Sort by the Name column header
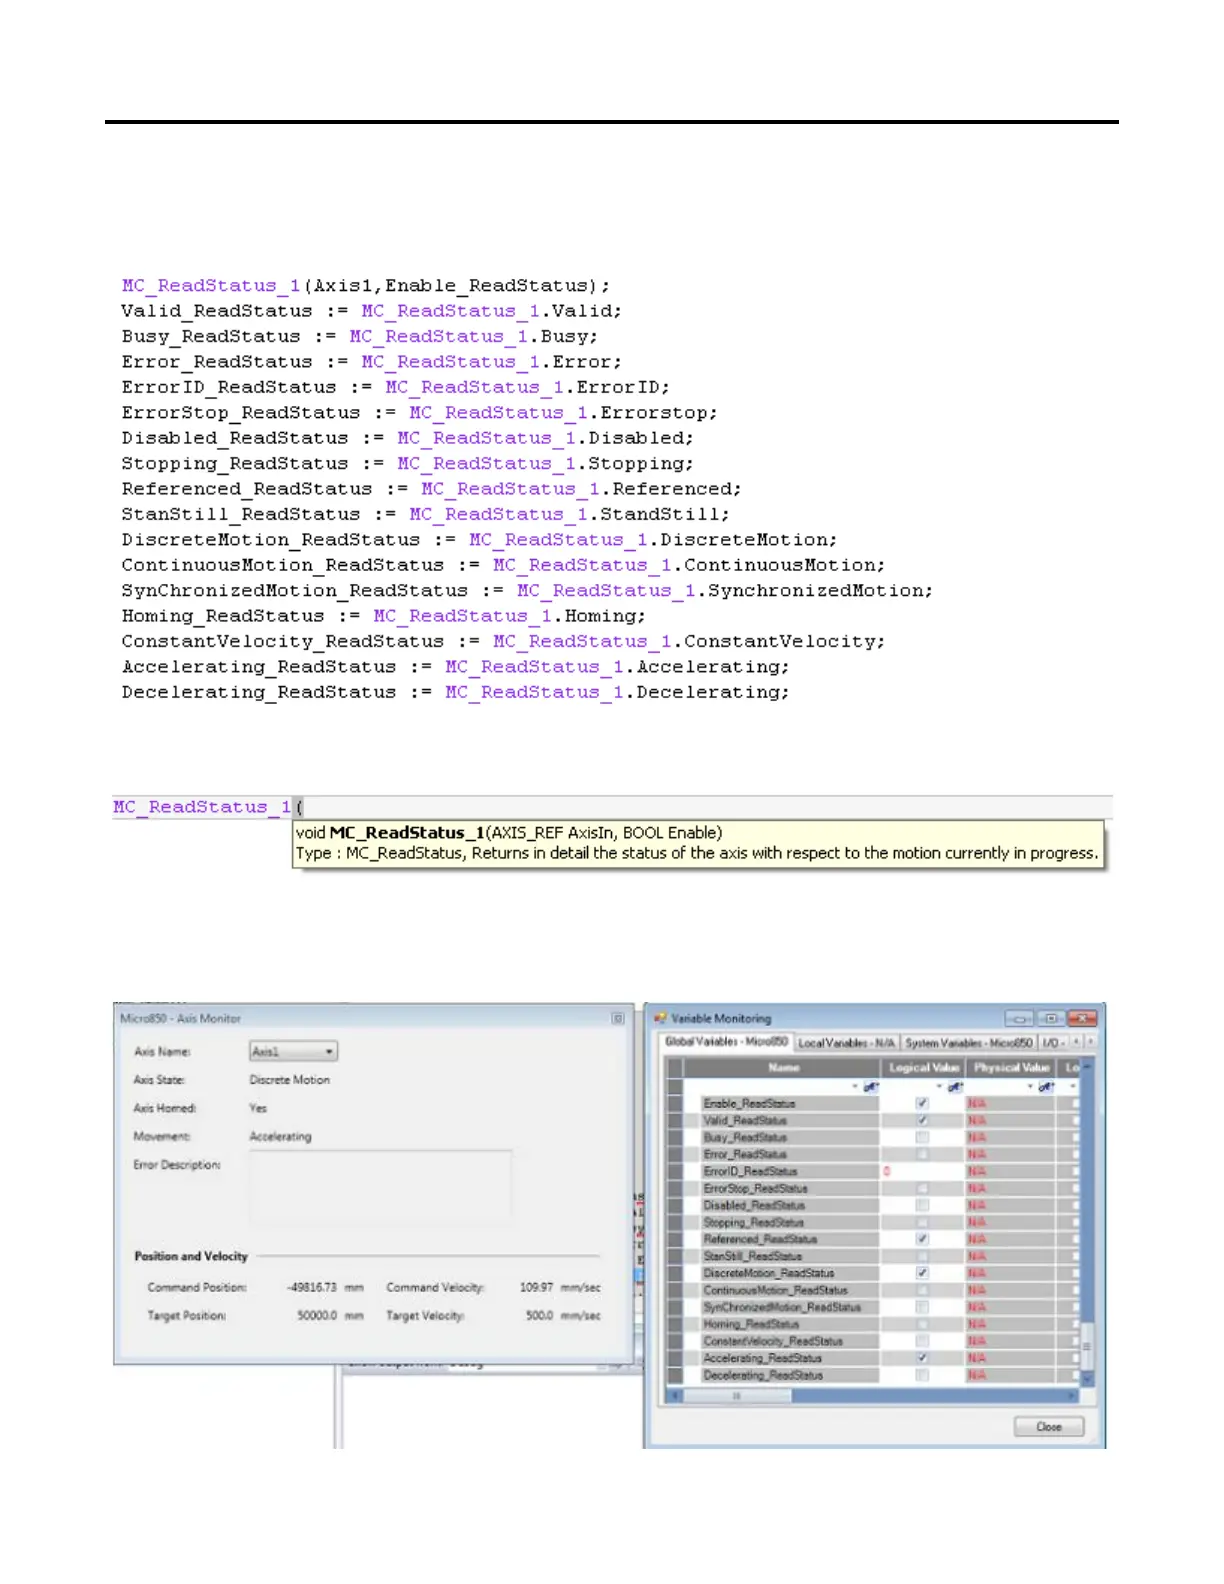This screenshot has height=1584, width=1224. pyautogui.click(x=783, y=1068)
